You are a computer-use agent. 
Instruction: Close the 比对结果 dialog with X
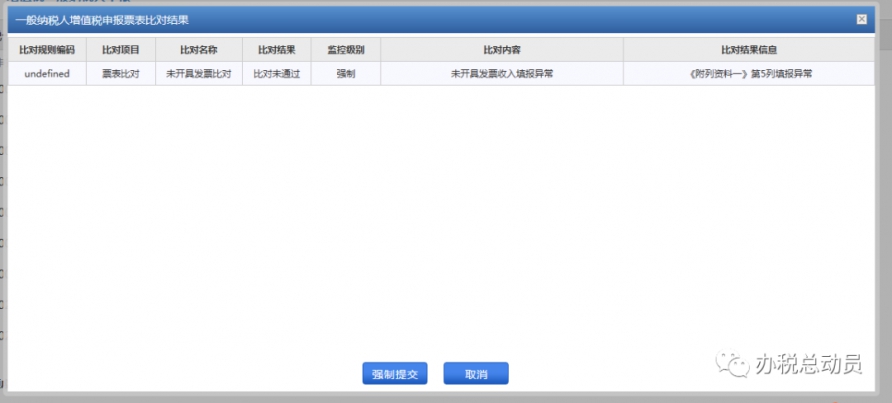[862, 19]
